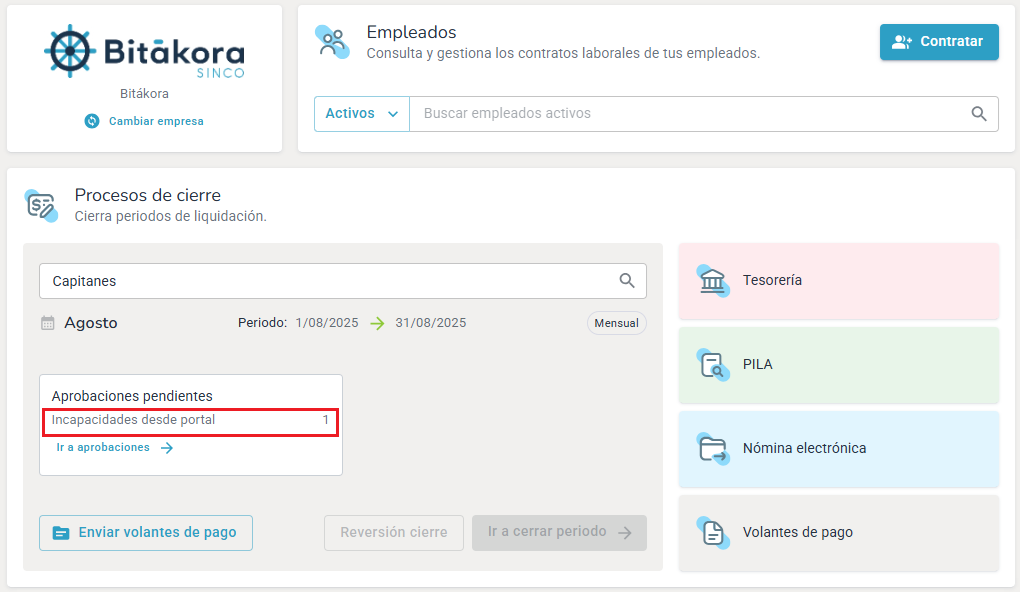Click the Cambiar empresa refresh icon
Screen dimensions: 1020x592
coord(92,121)
